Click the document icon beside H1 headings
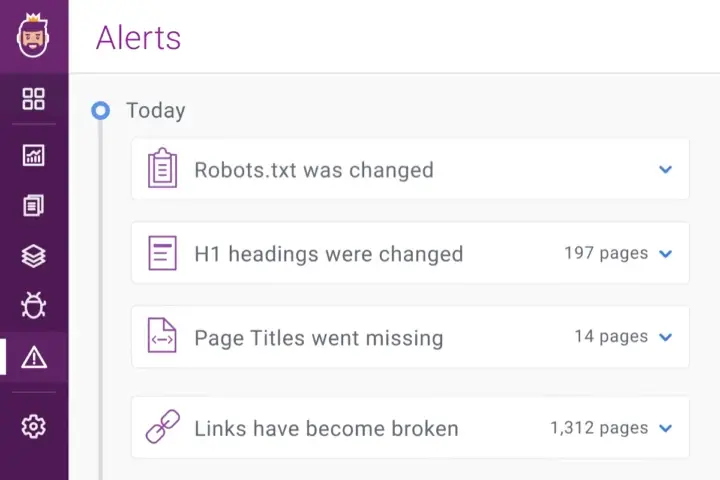This screenshot has width=720, height=480. tap(162, 253)
